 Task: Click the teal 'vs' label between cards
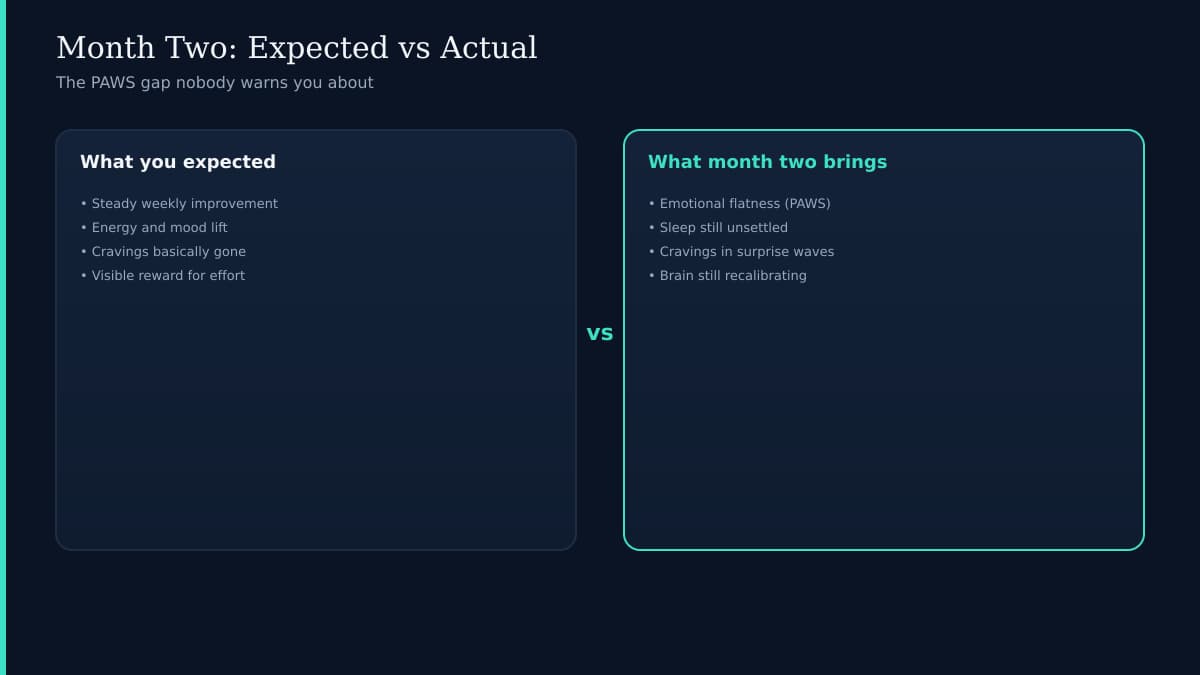click(600, 334)
